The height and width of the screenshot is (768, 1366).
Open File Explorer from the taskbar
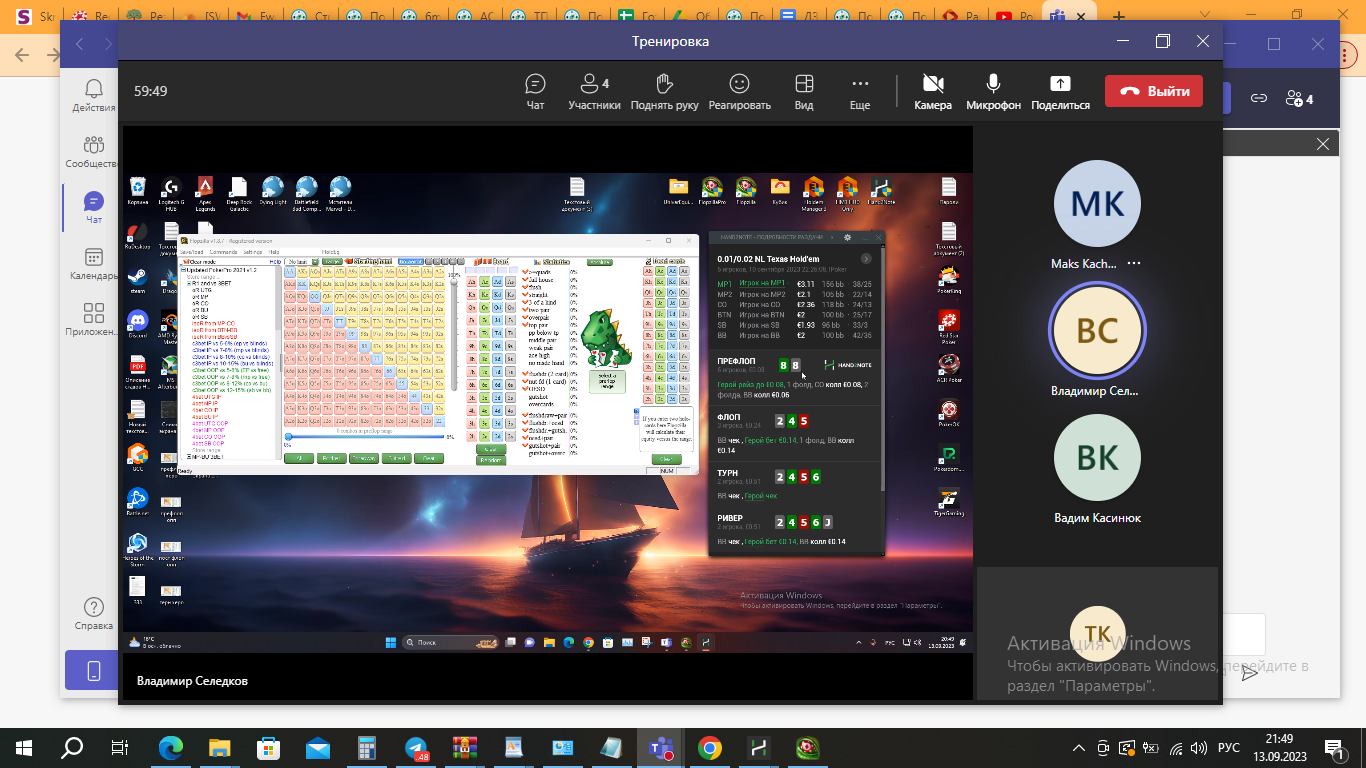tap(220, 747)
